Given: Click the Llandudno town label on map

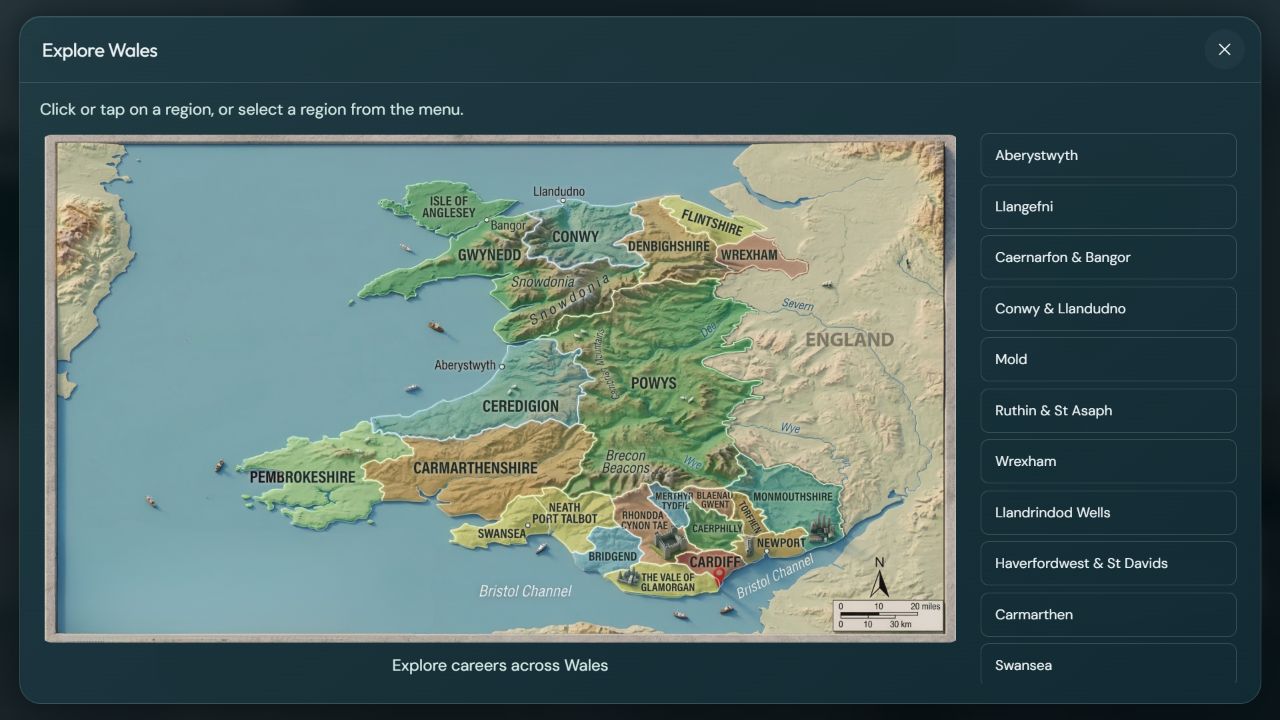Looking at the screenshot, I should click(559, 191).
